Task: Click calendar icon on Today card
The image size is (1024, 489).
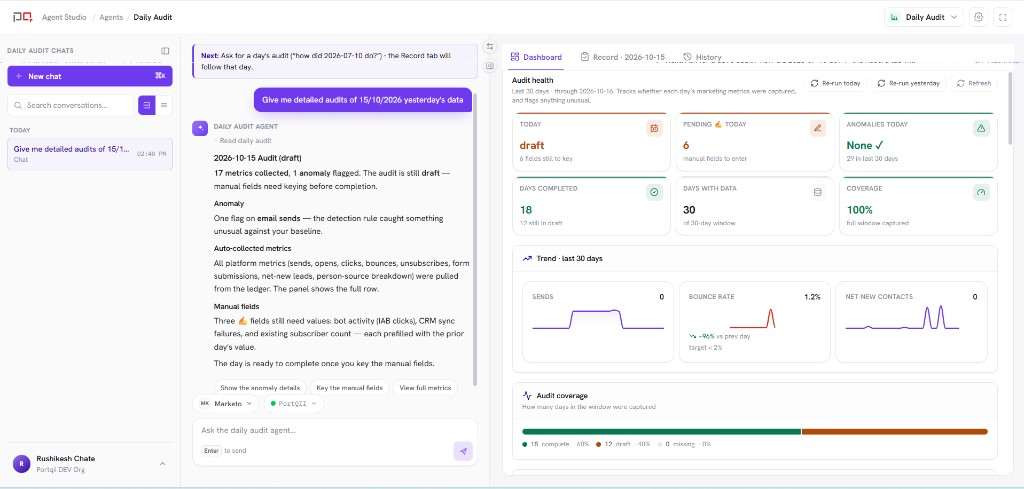Action: pyautogui.click(x=654, y=129)
